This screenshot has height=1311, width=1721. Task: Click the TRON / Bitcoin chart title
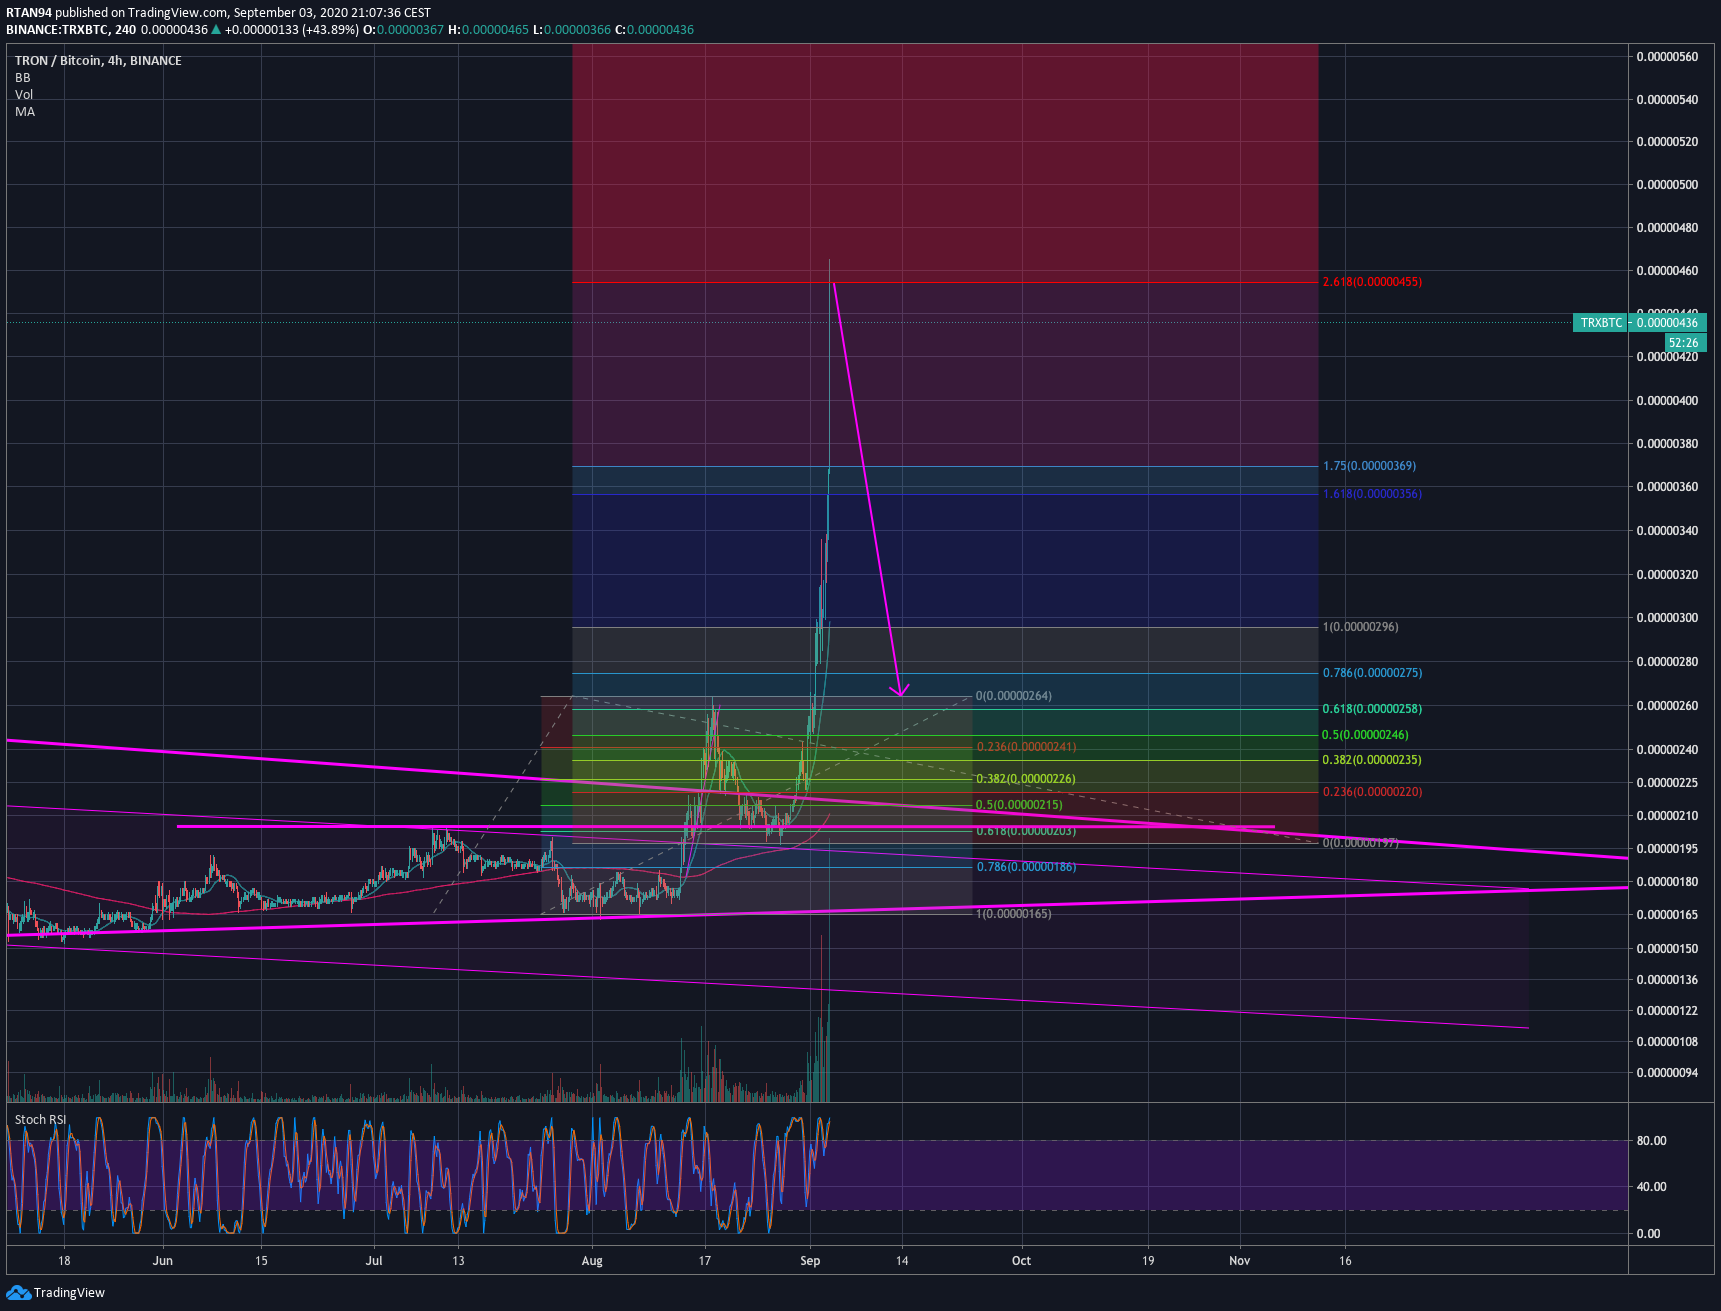coord(98,61)
